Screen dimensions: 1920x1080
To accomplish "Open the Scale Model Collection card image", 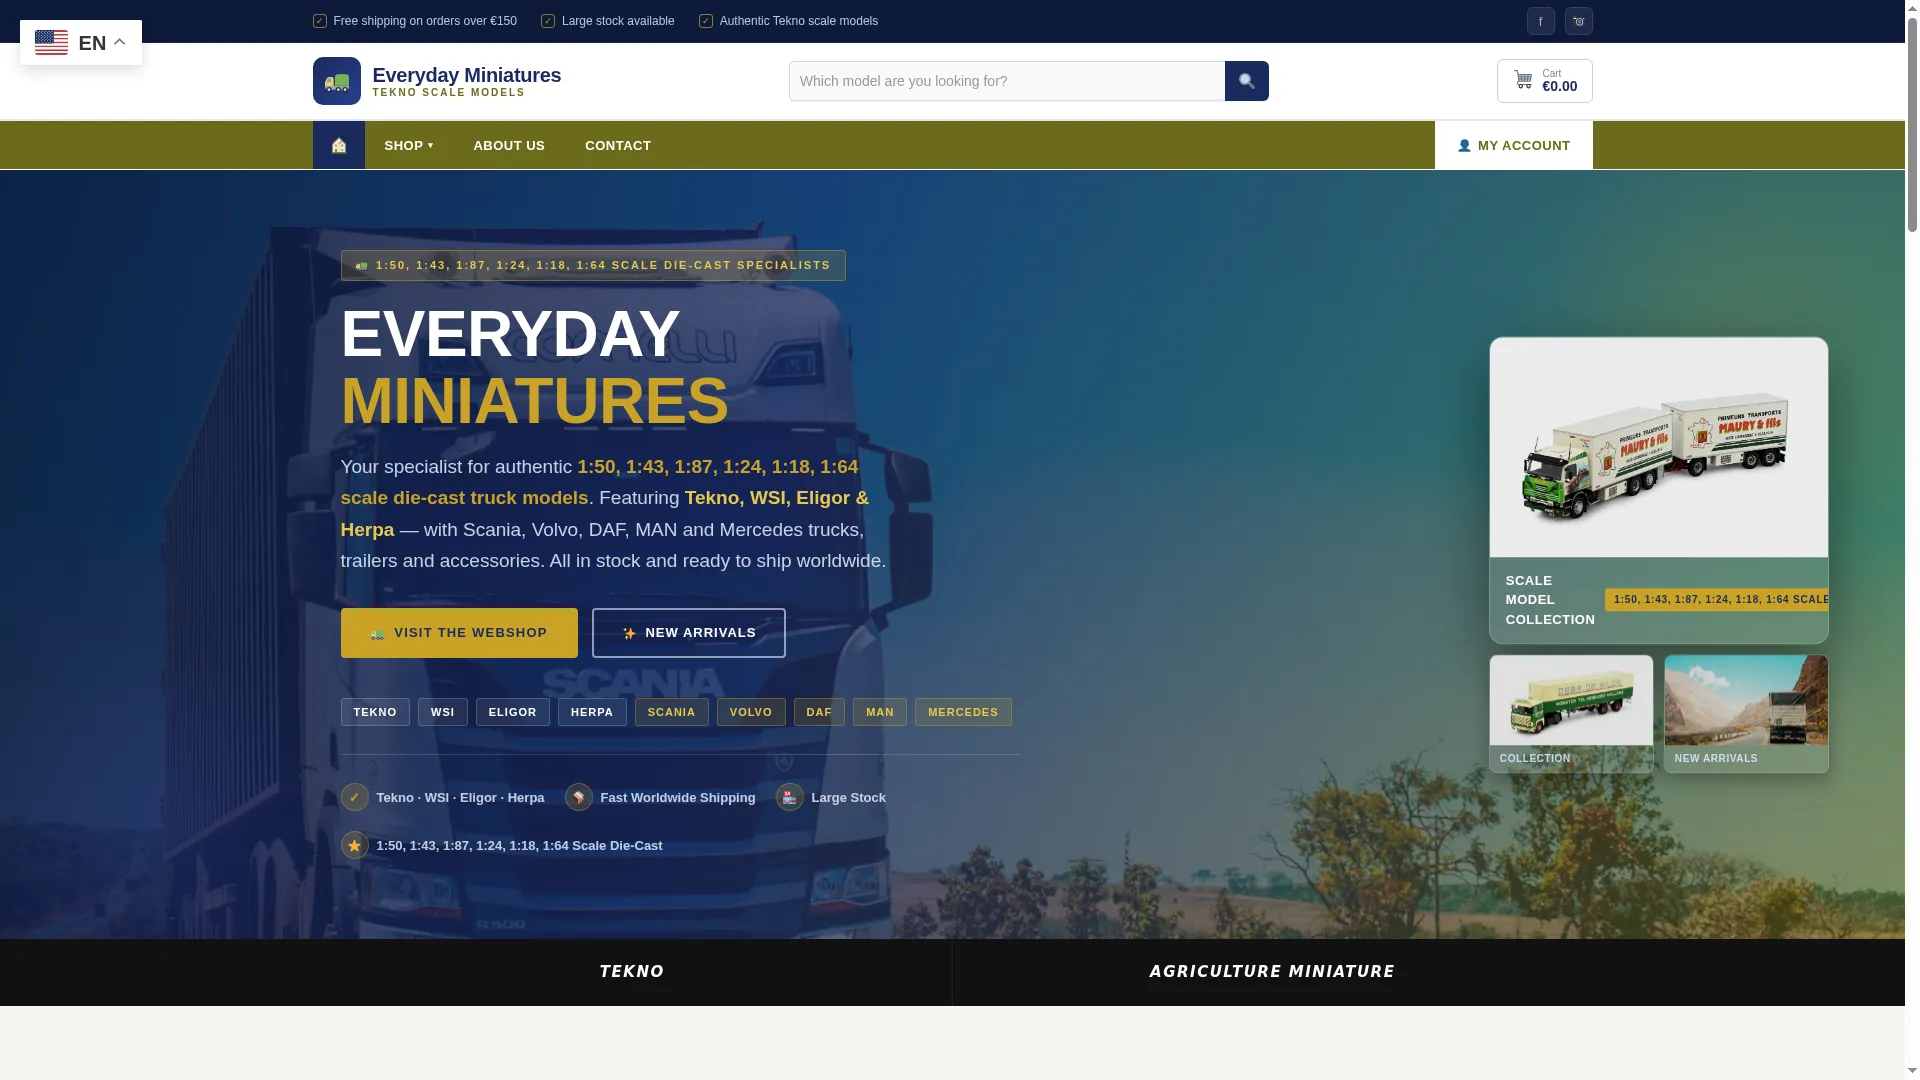I will pyautogui.click(x=1658, y=447).
